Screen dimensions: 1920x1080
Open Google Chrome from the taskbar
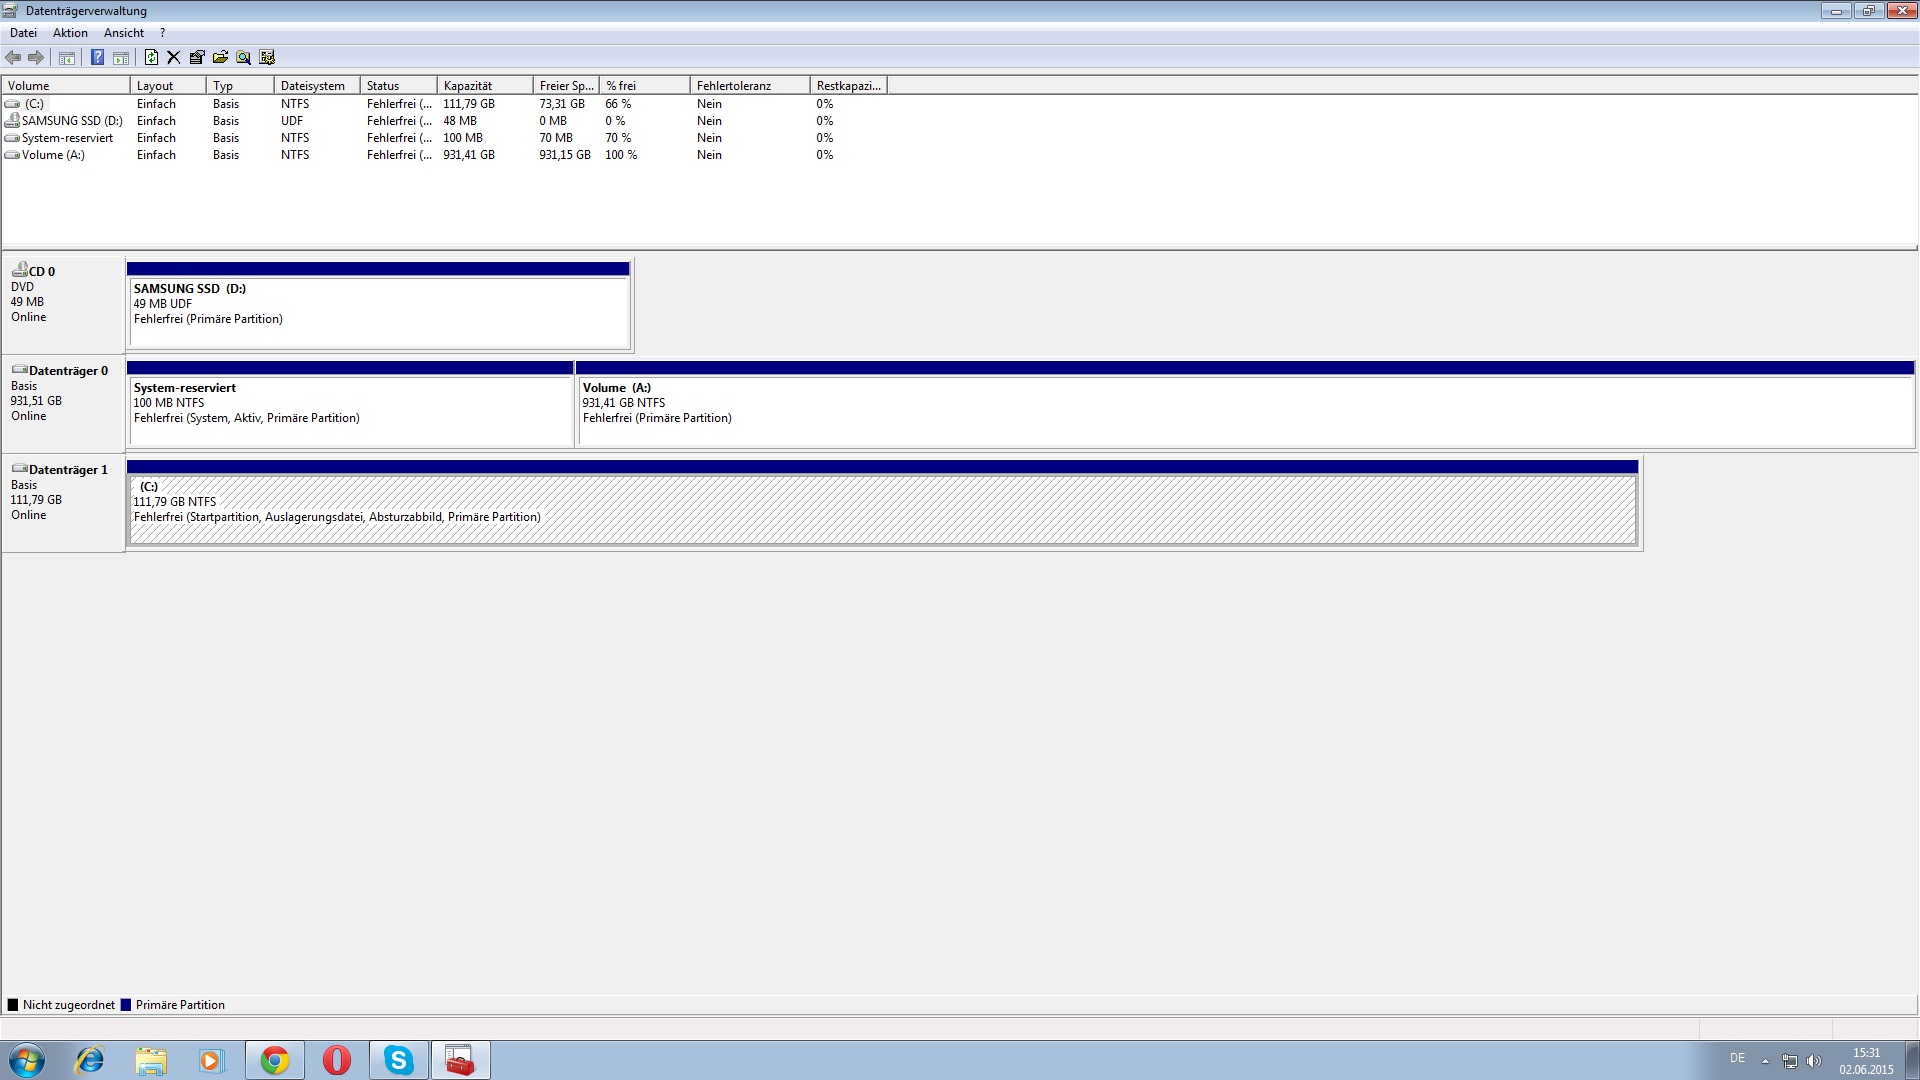pyautogui.click(x=274, y=1060)
